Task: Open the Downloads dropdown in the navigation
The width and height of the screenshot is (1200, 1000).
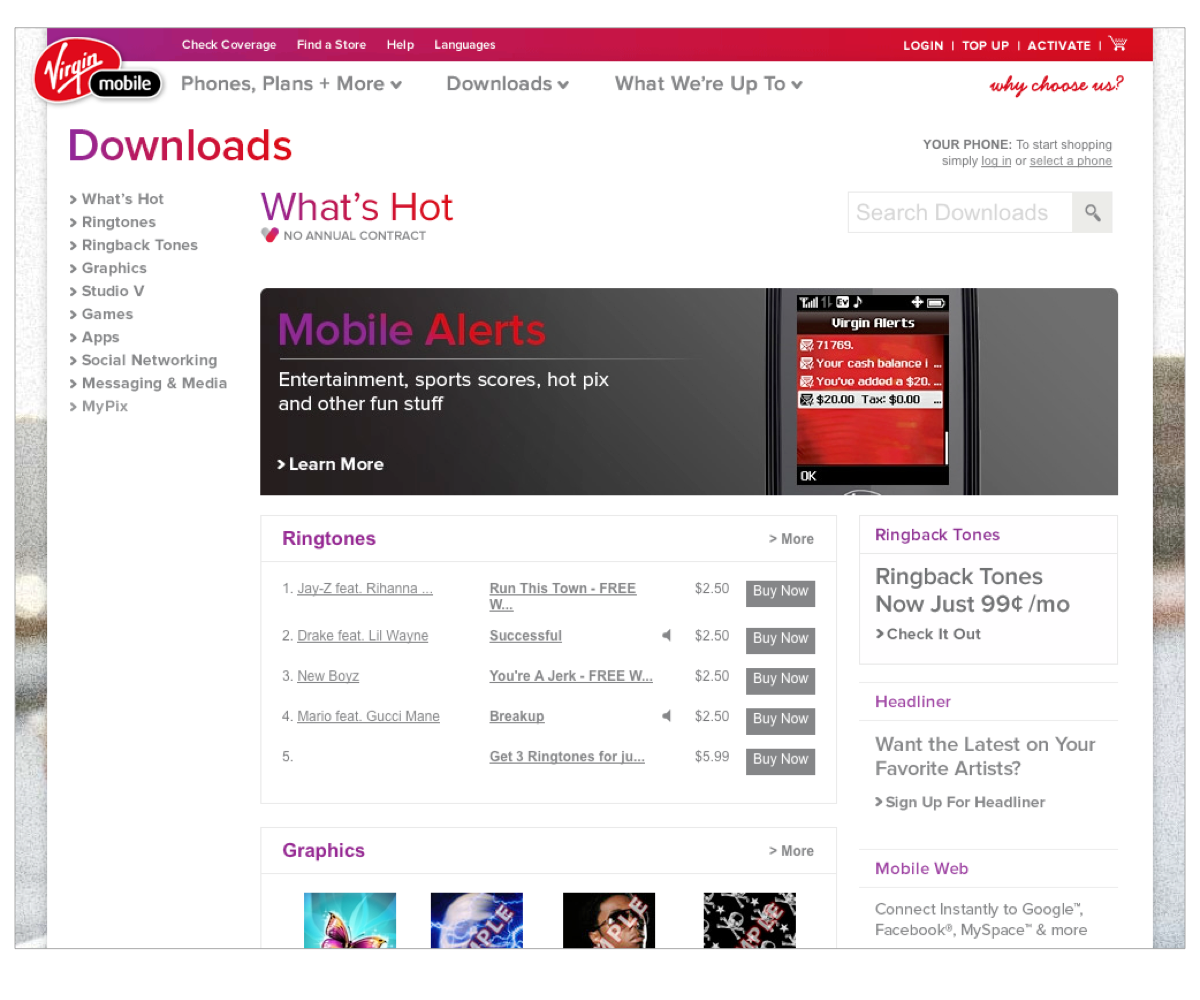Action: click(507, 84)
